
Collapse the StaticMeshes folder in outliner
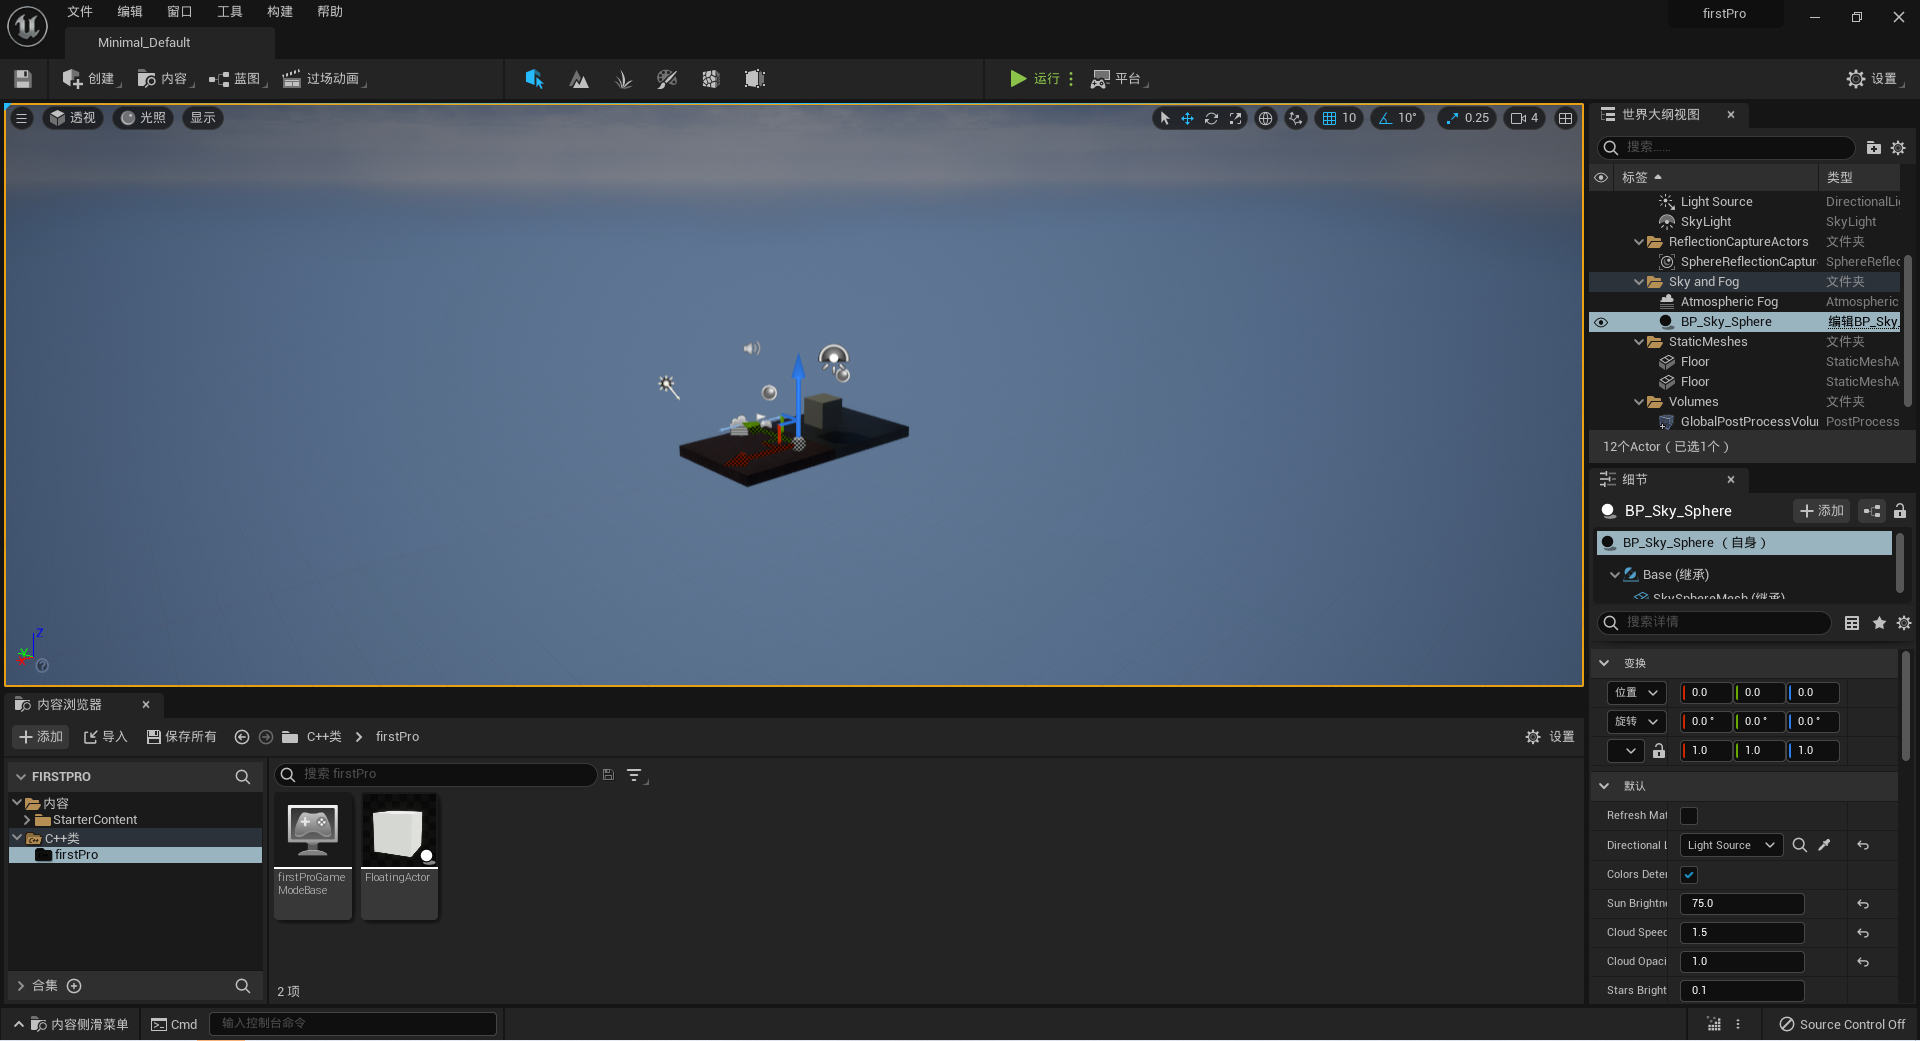point(1638,342)
